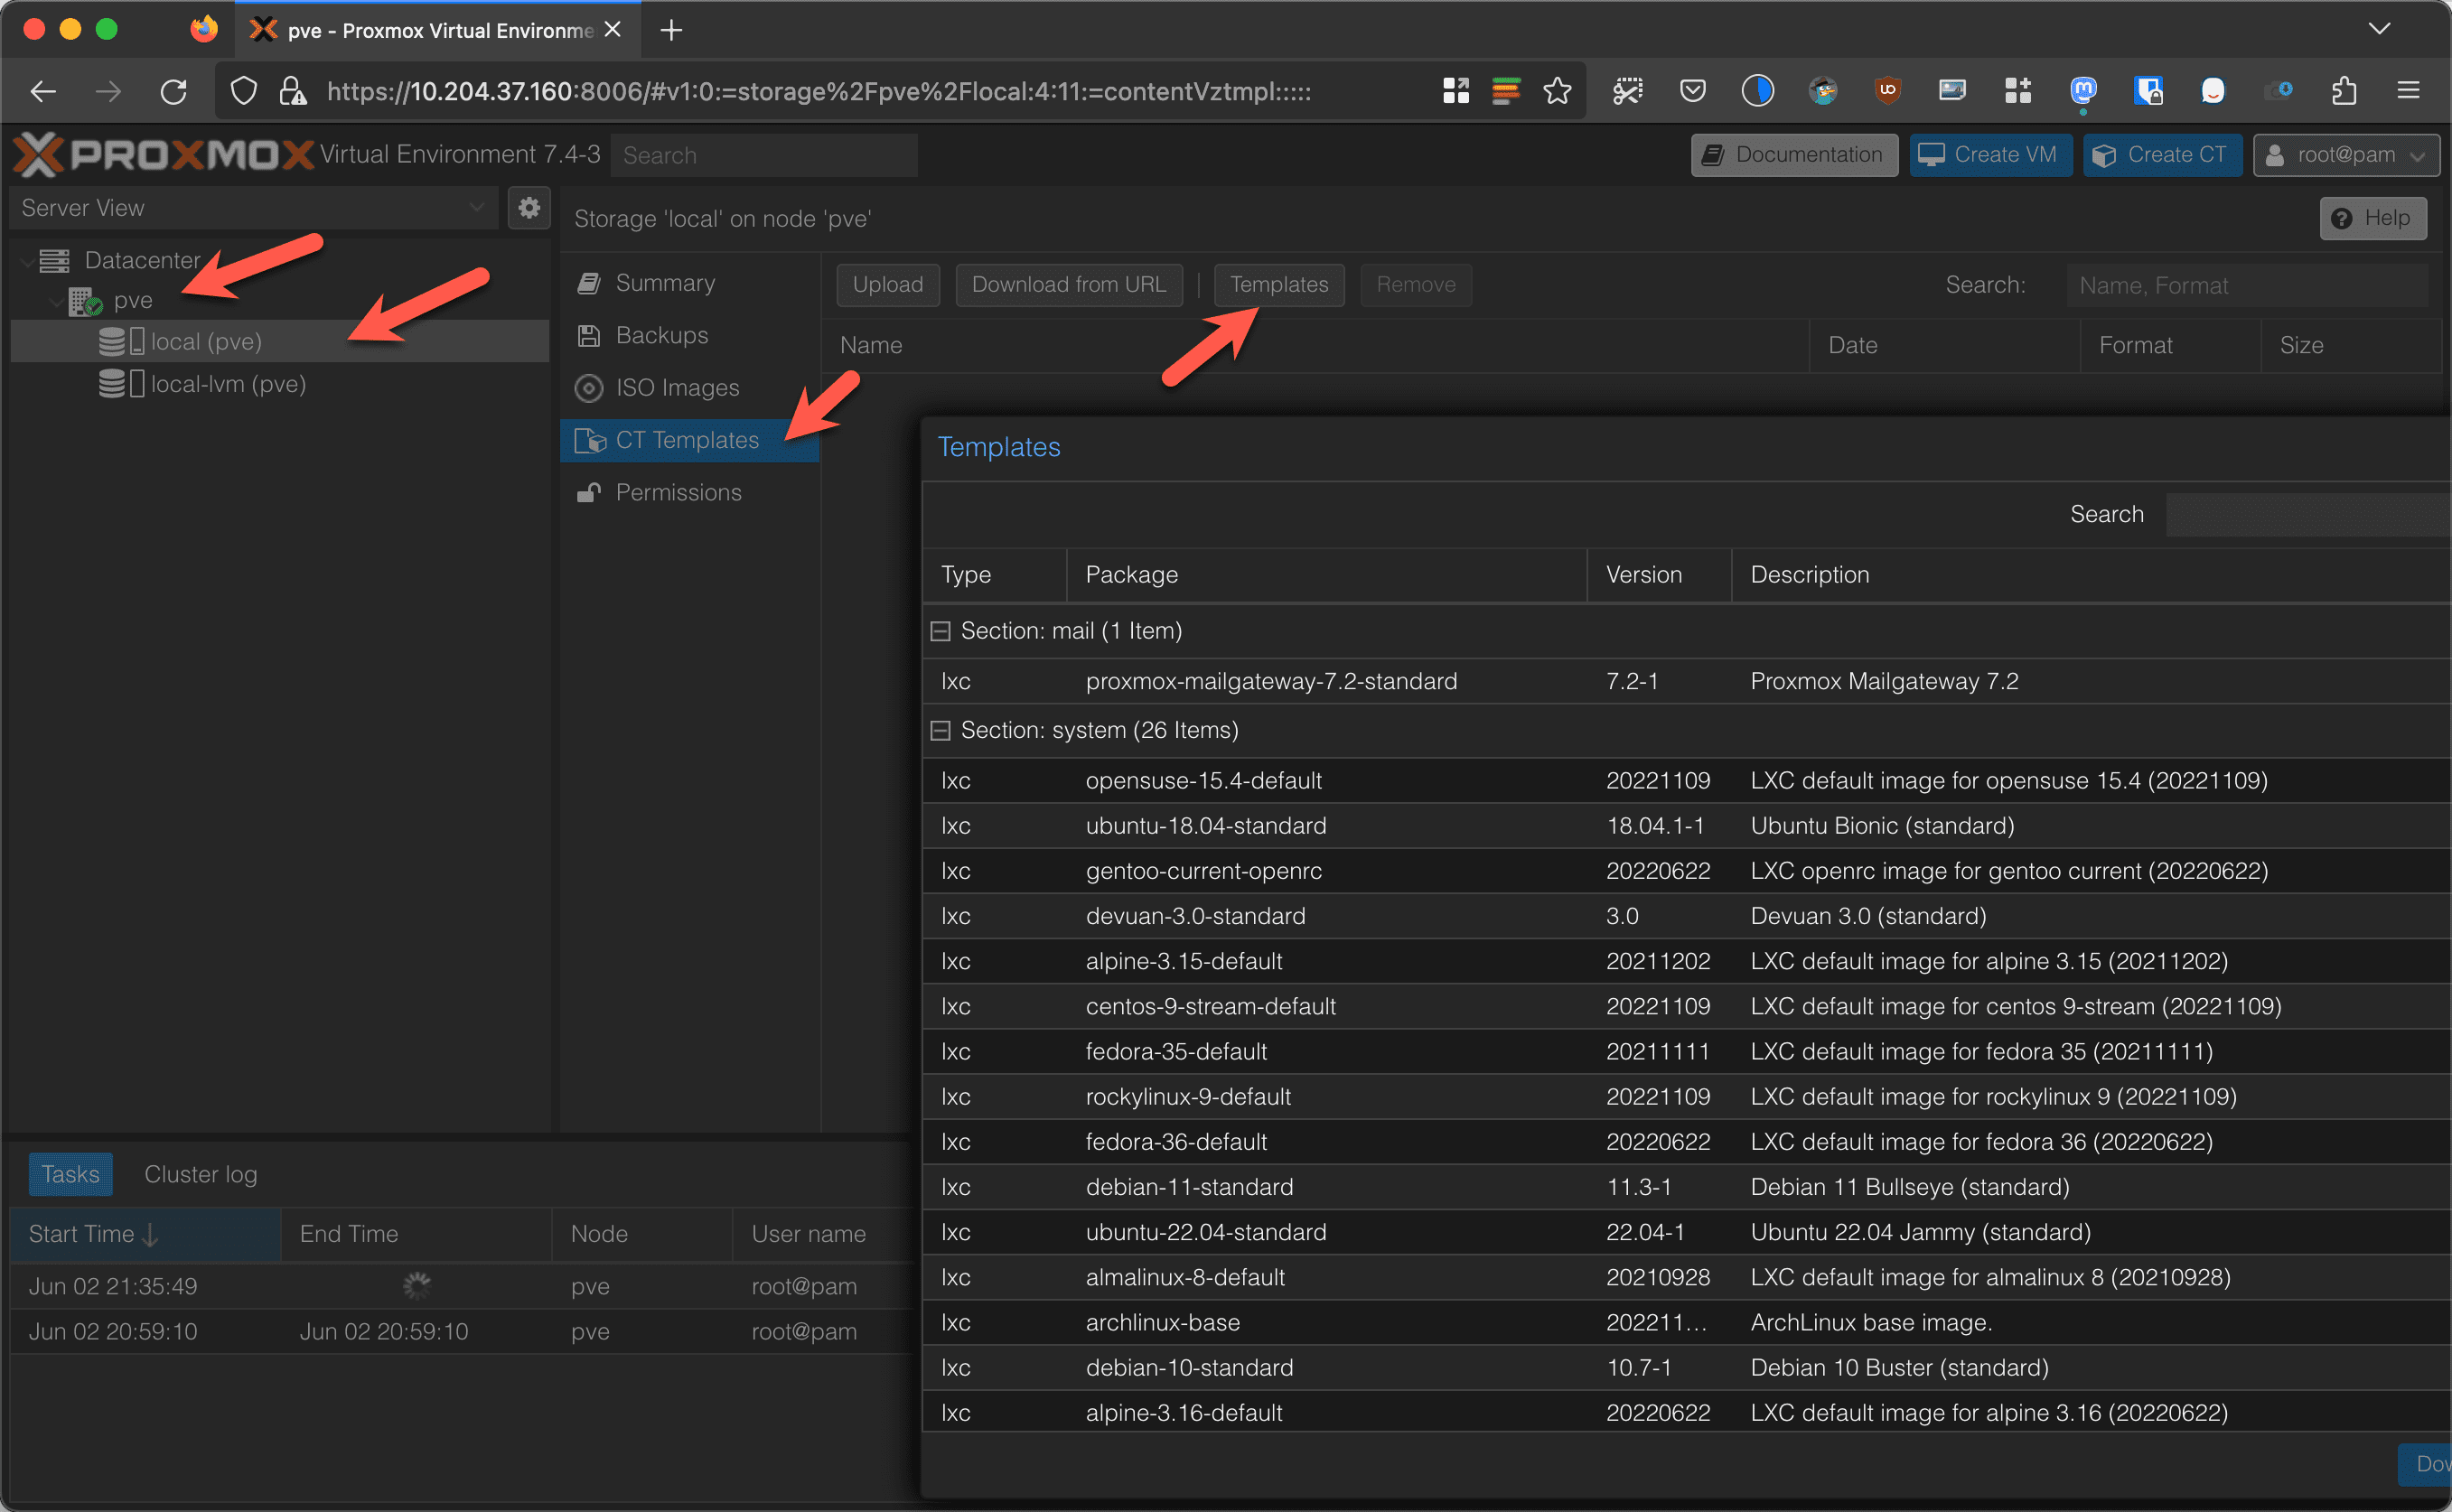Image resolution: width=2452 pixels, height=1512 pixels.
Task: Click the Datacenter server icon
Action: point(54,260)
